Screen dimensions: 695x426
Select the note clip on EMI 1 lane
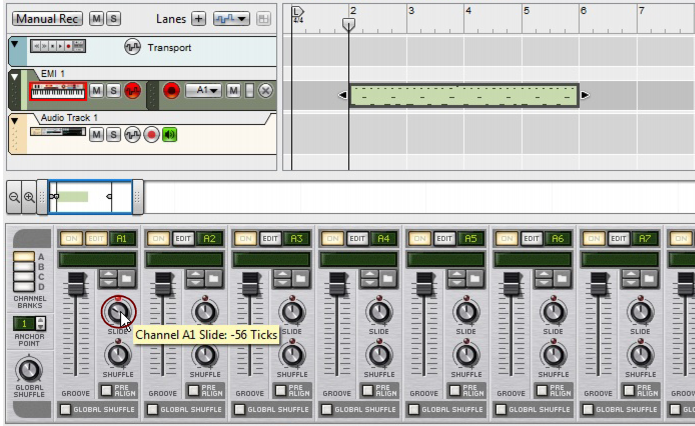tap(464, 96)
